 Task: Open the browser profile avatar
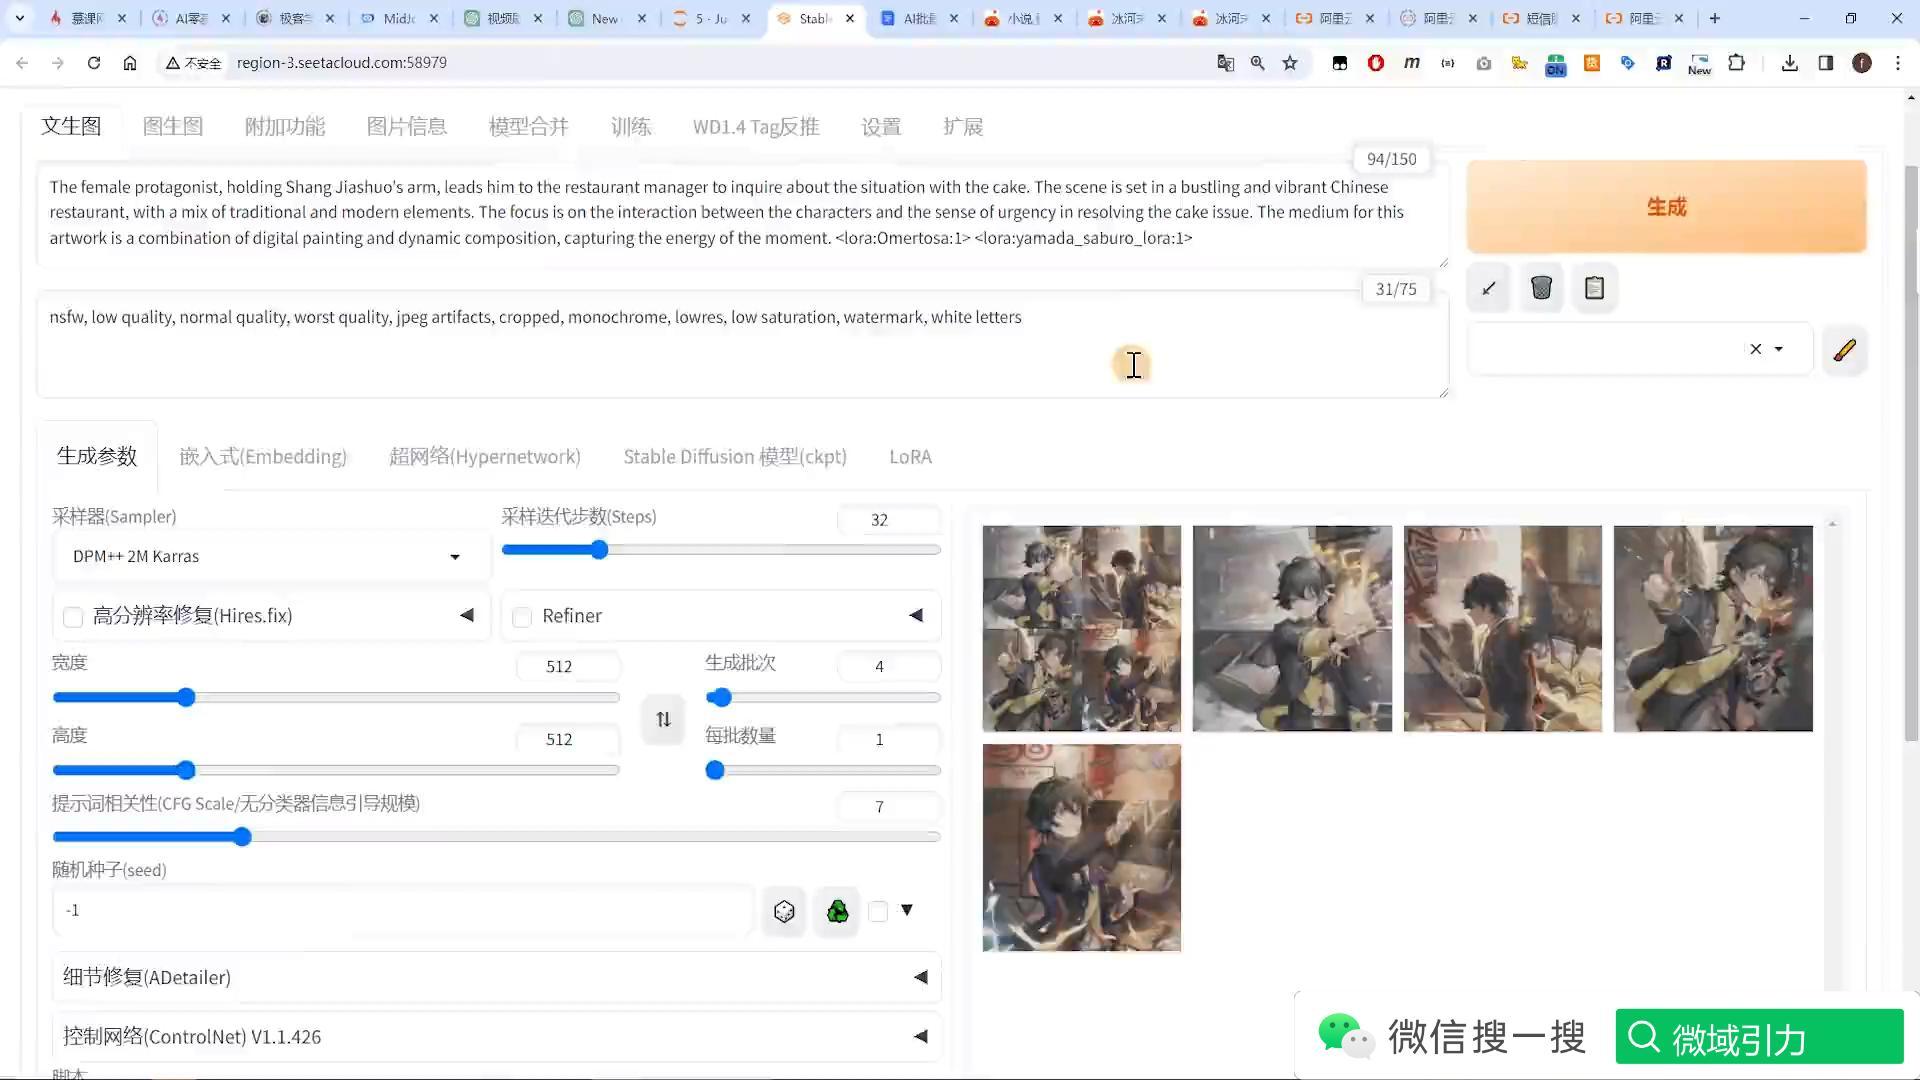(x=1862, y=63)
